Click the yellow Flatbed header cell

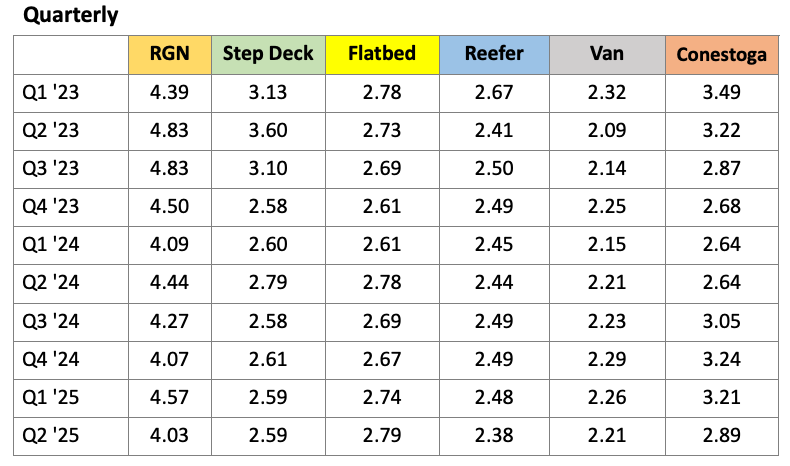coord(382,54)
